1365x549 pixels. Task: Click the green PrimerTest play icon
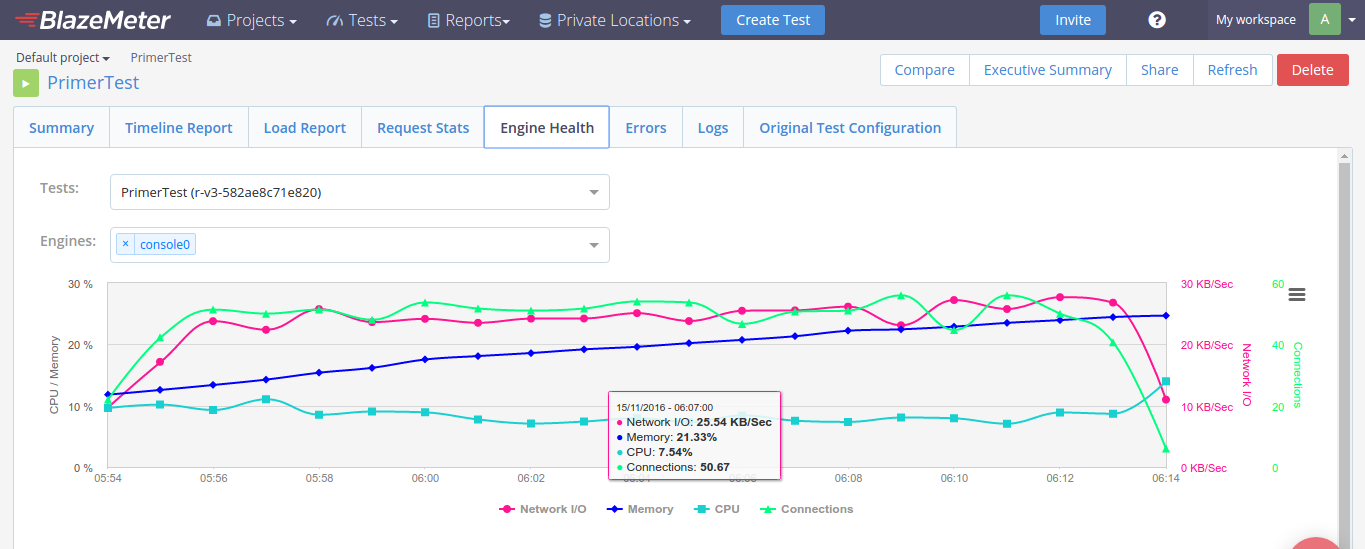26,83
